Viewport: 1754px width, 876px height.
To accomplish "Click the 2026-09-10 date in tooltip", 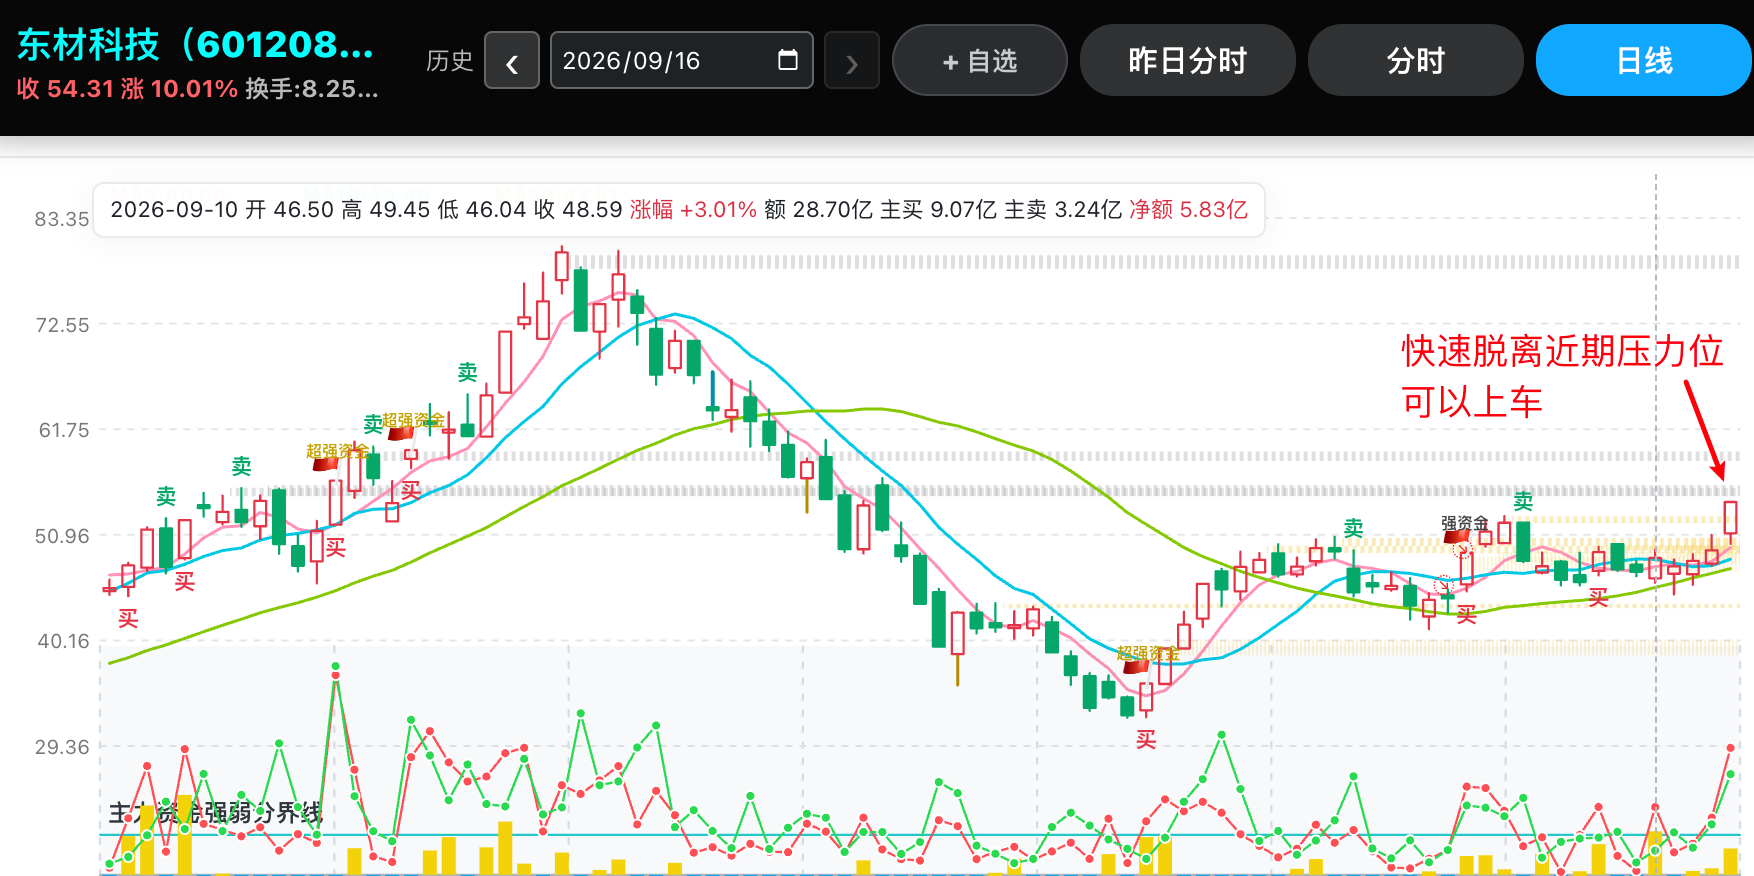I will (x=174, y=210).
